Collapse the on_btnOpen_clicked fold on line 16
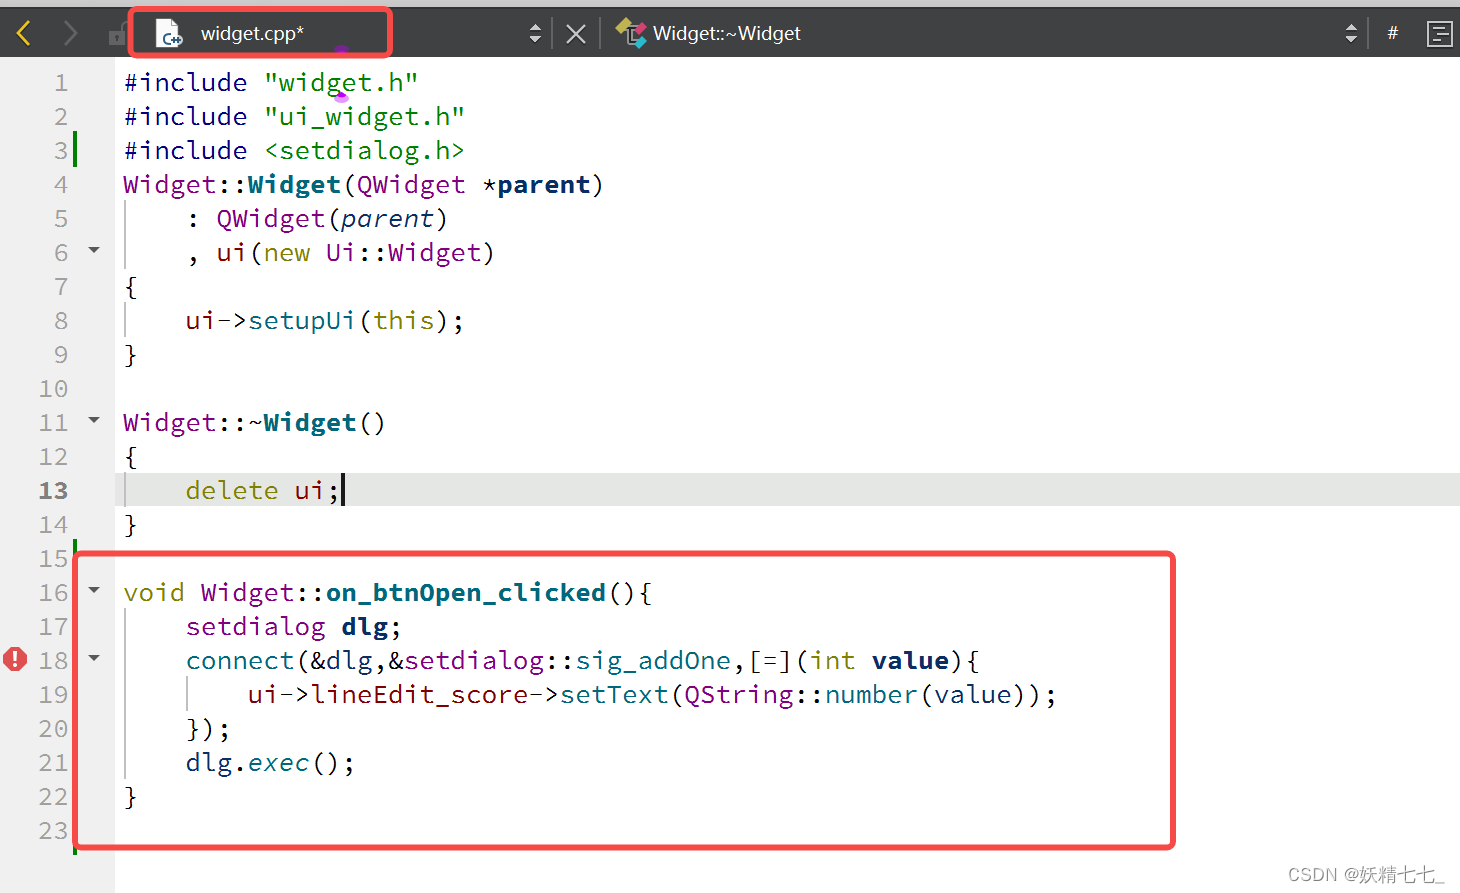The width and height of the screenshot is (1460, 893). tap(94, 590)
